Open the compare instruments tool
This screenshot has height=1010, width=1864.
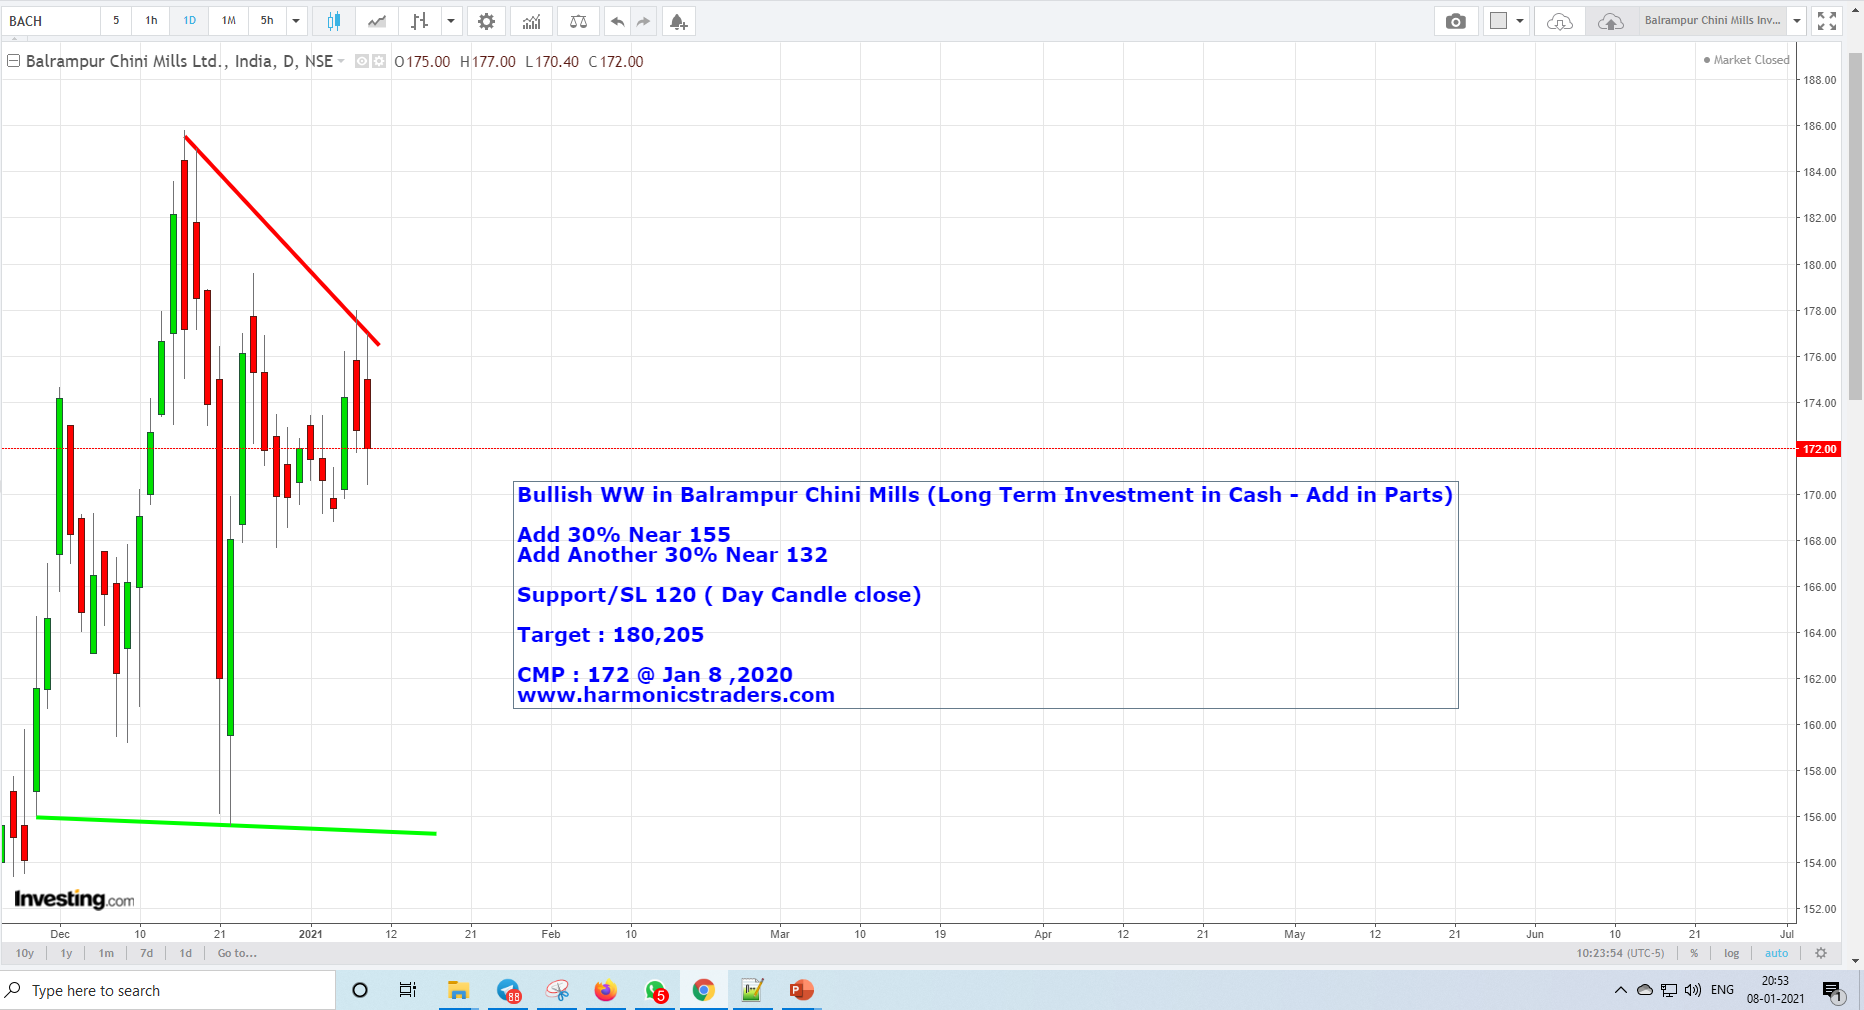tap(578, 20)
